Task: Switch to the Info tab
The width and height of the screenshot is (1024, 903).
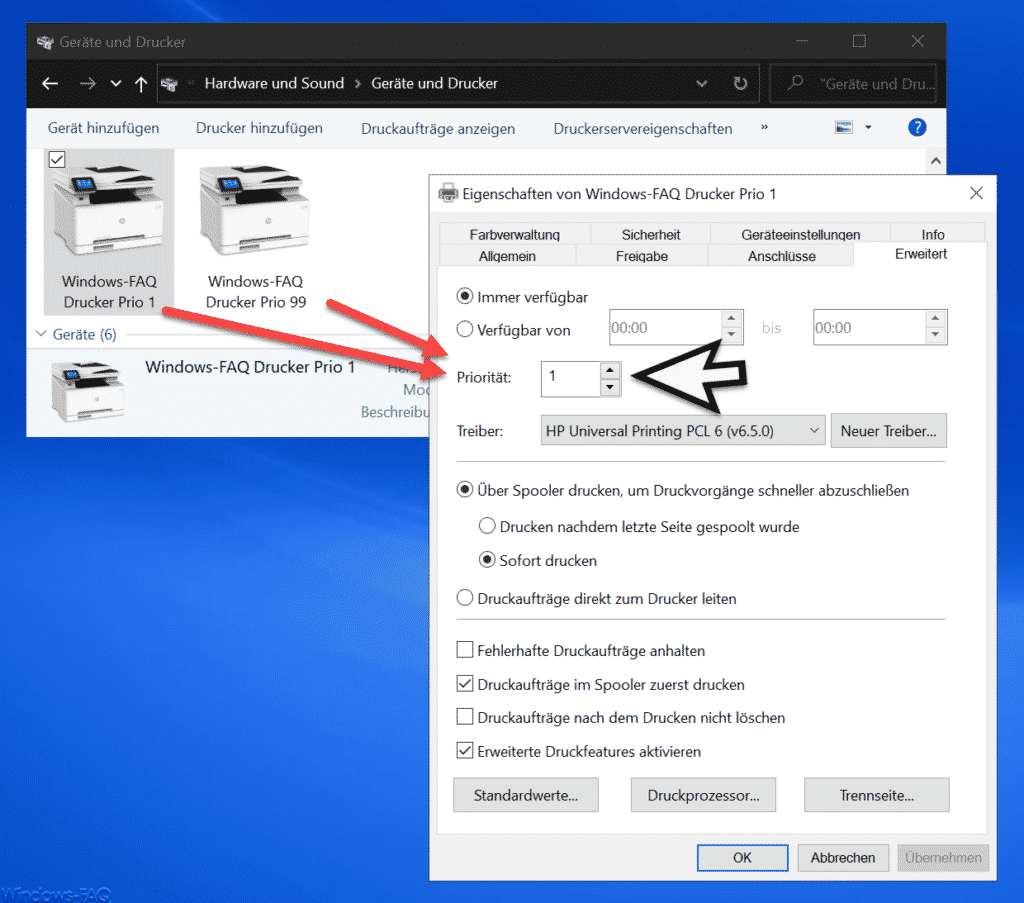Action: (933, 234)
